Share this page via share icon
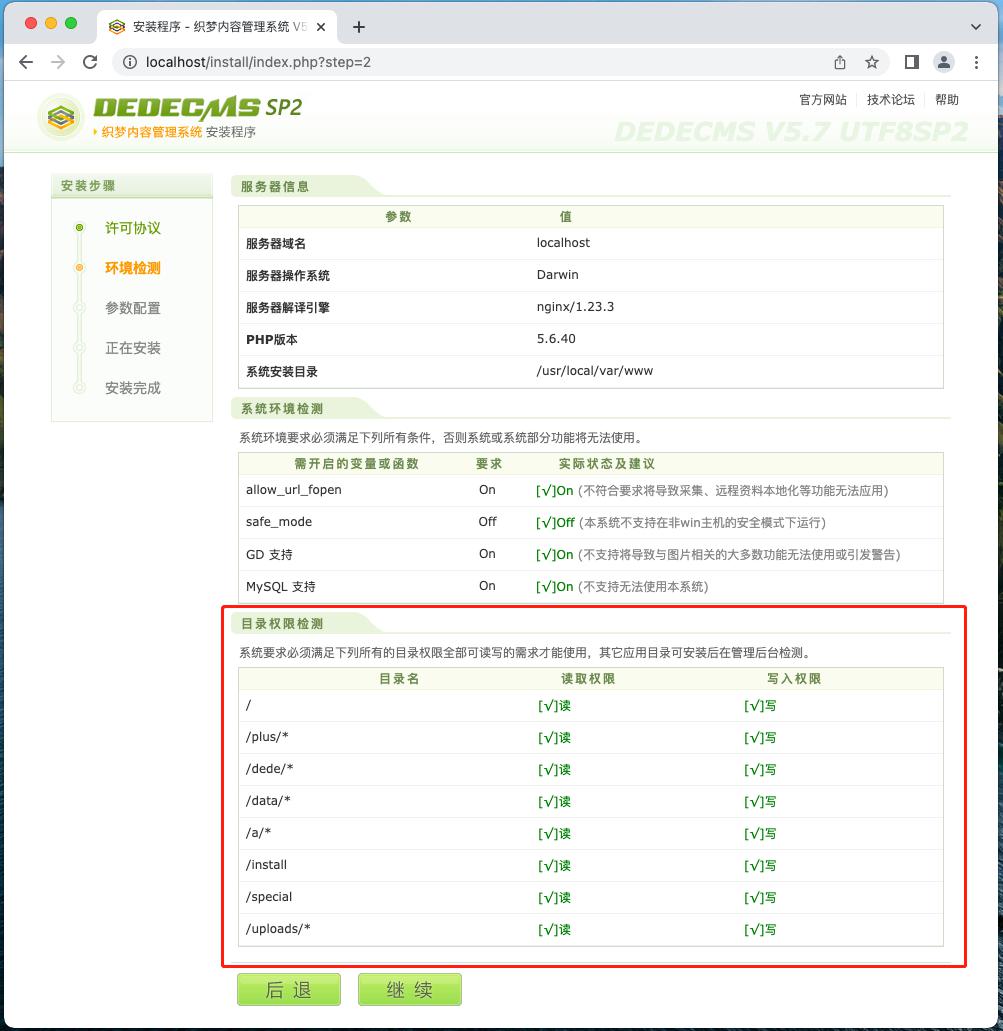The width and height of the screenshot is (1003, 1031). tap(840, 62)
